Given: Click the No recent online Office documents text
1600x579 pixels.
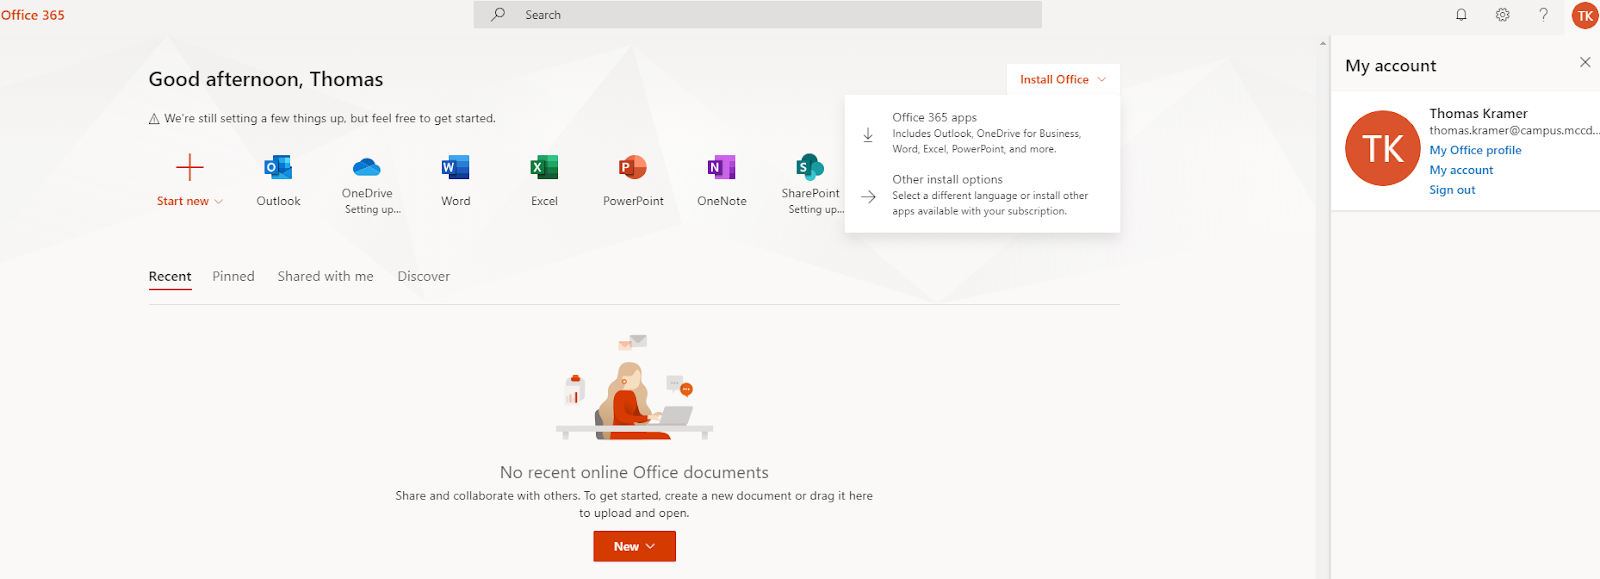Looking at the screenshot, I should pyautogui.click(x=634, y=472).
